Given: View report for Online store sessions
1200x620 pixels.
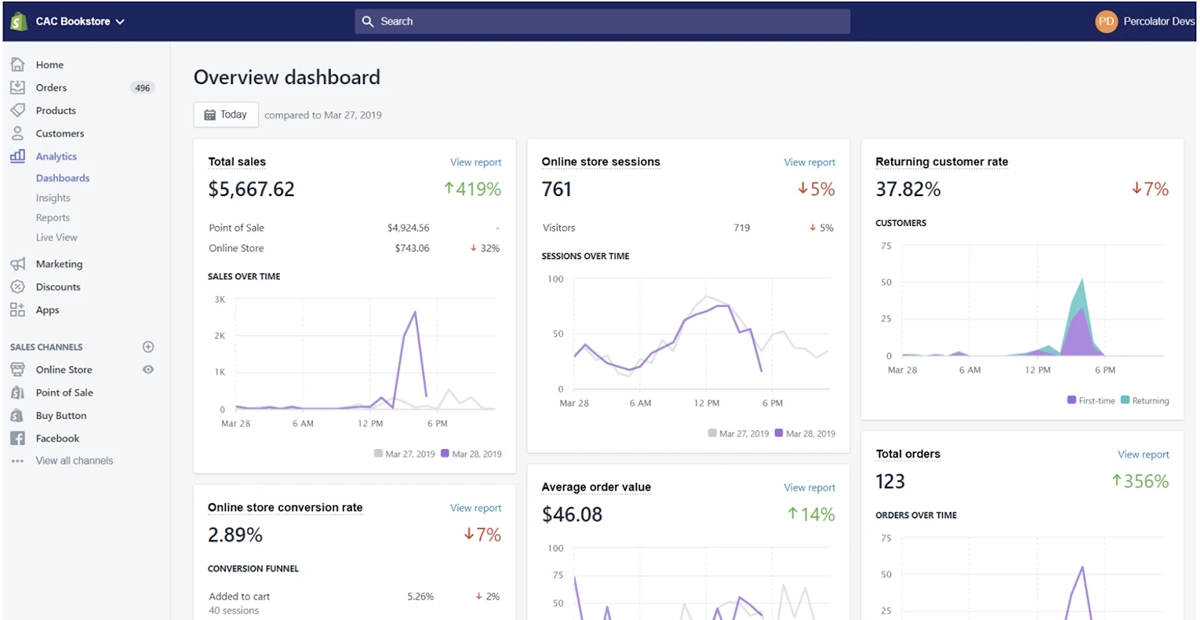Looking at the screenshot, I should [x=809, y=162].
